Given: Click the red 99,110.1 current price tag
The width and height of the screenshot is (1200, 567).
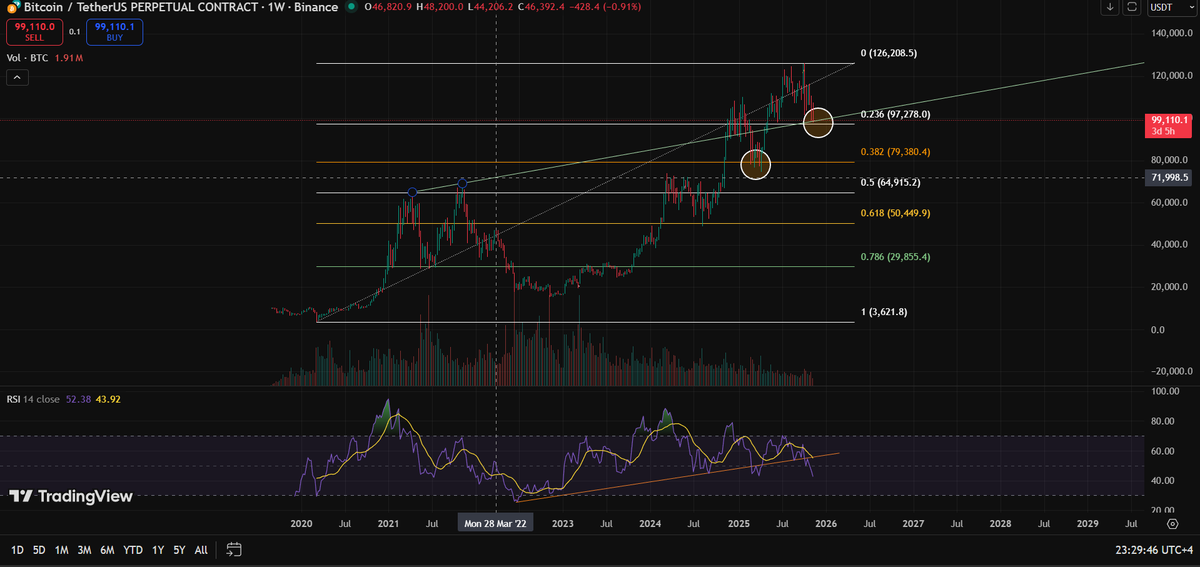Looking at the screenshot, I should (x=1170, y=125).
